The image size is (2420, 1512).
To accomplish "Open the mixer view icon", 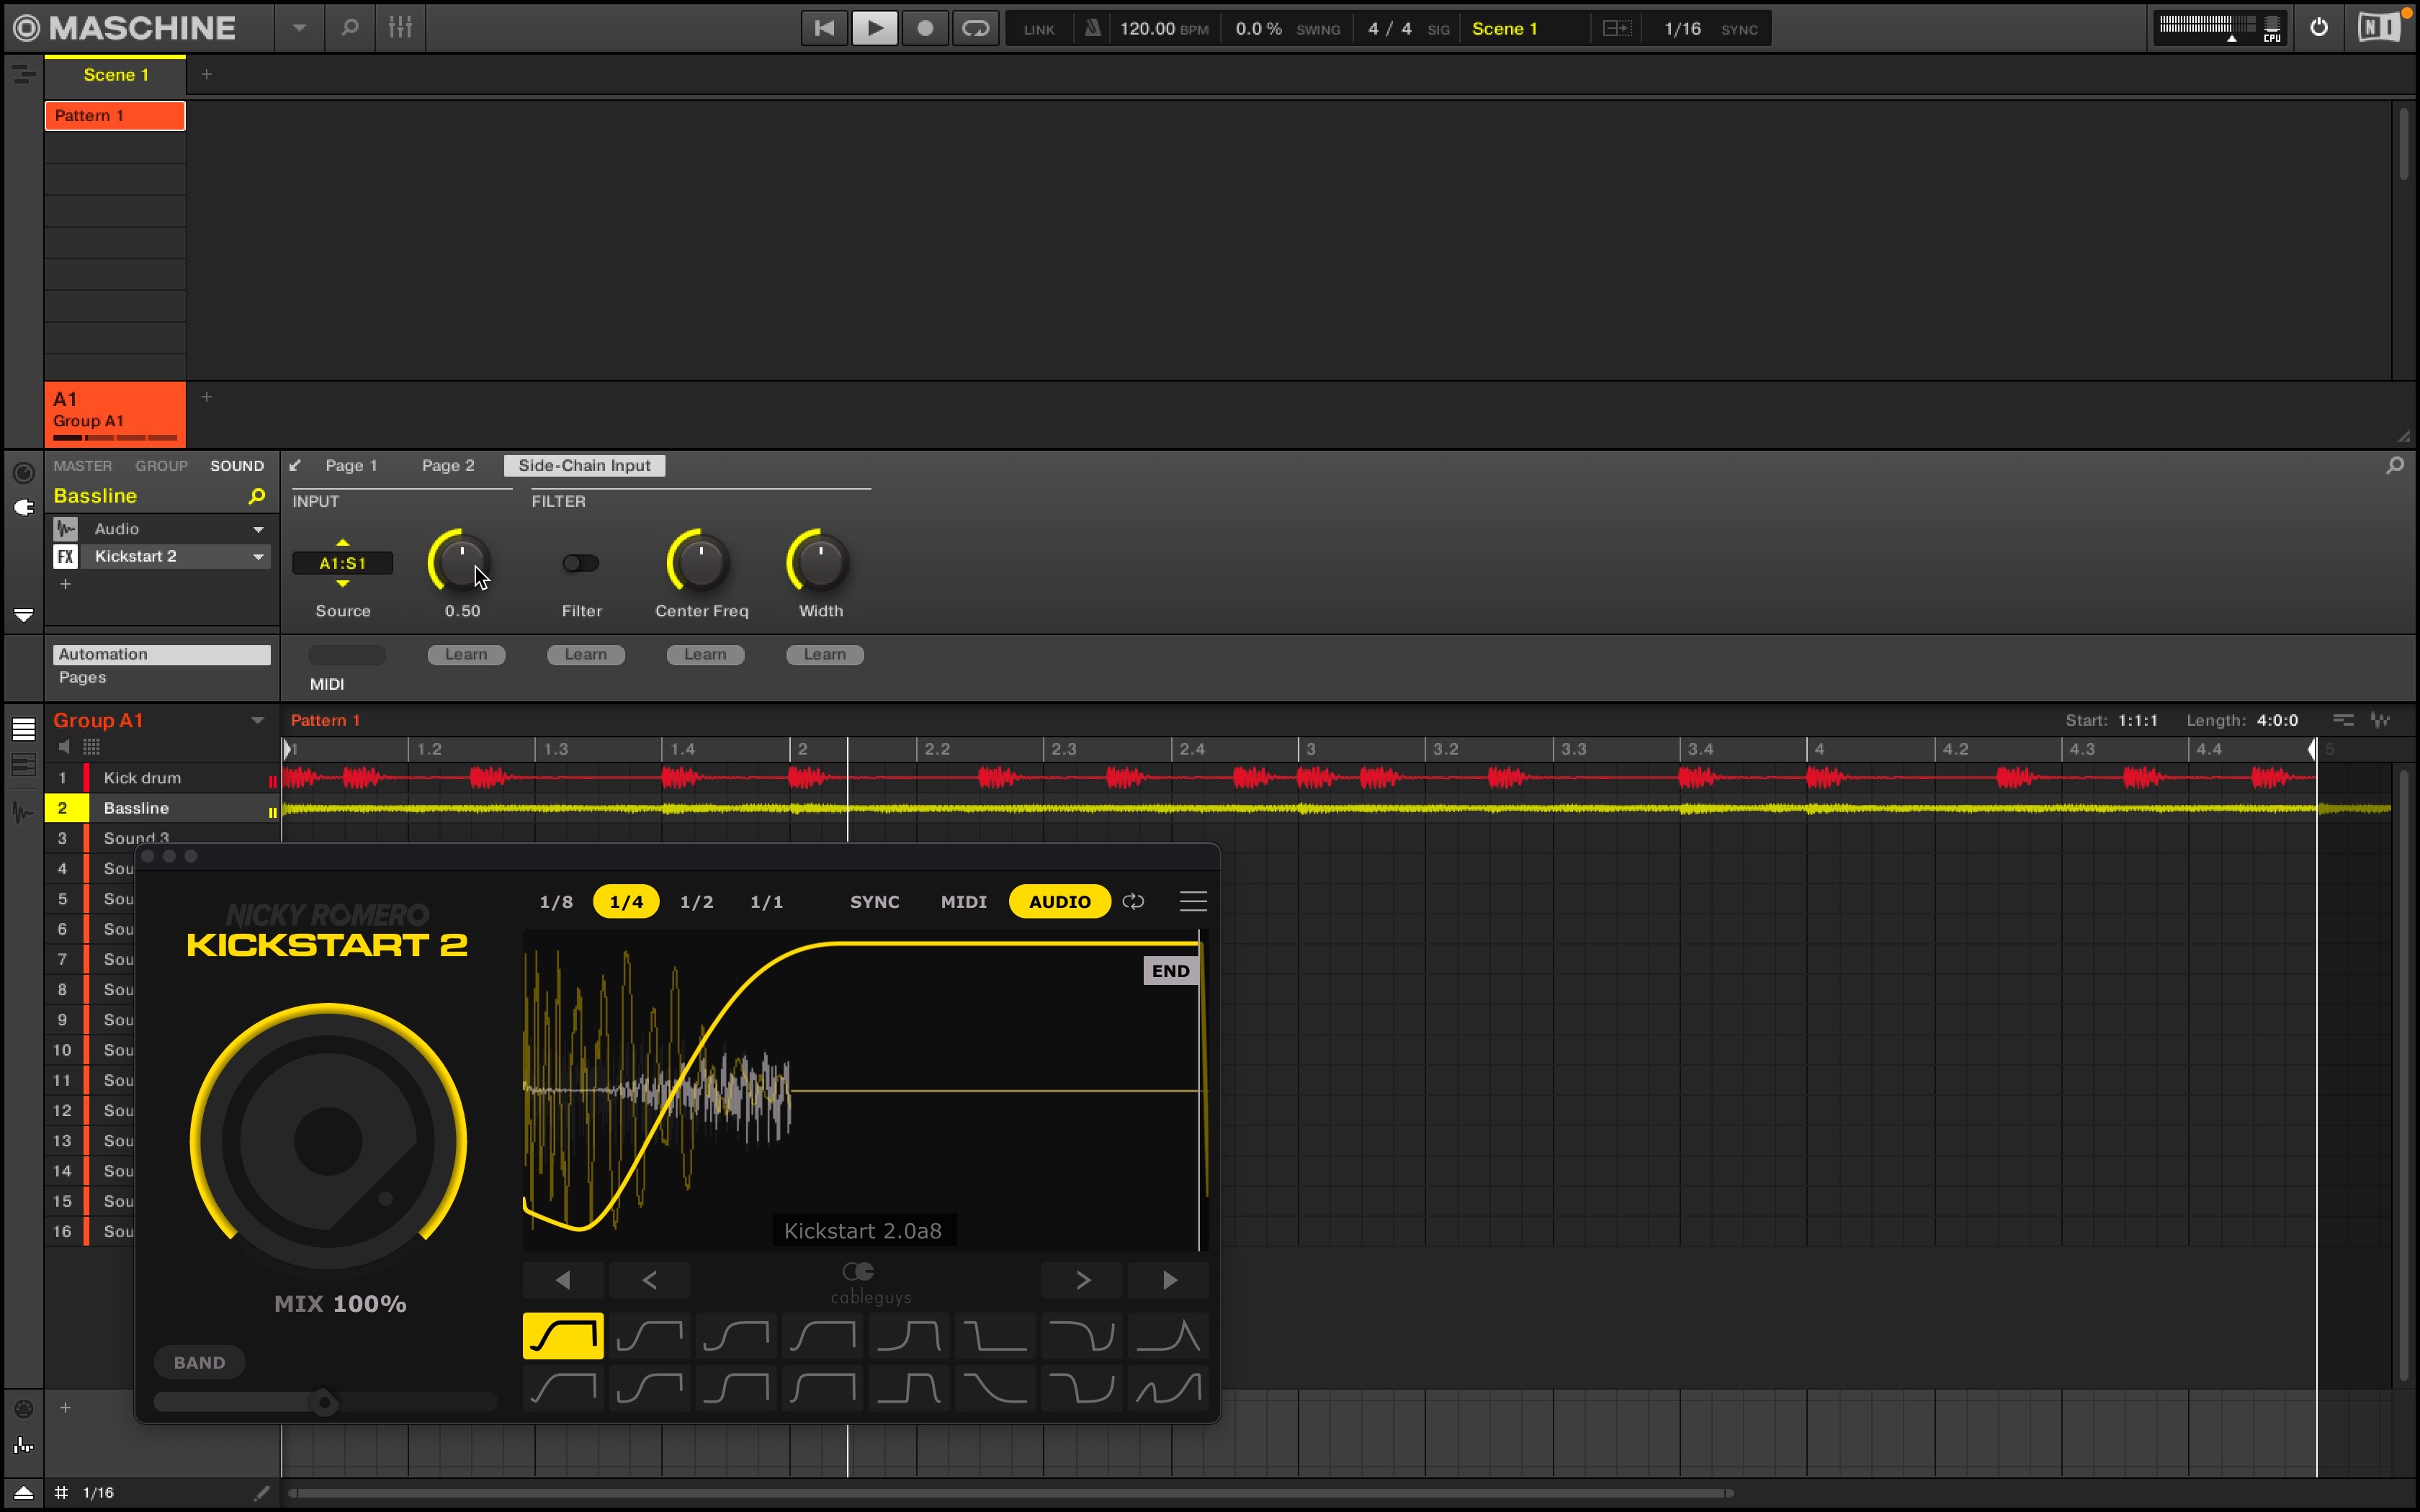I will tap(400, 28).
